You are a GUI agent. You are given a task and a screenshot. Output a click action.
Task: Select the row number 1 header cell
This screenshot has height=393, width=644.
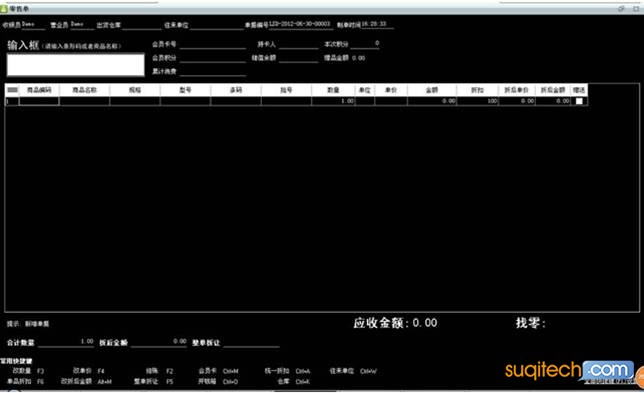12,101
